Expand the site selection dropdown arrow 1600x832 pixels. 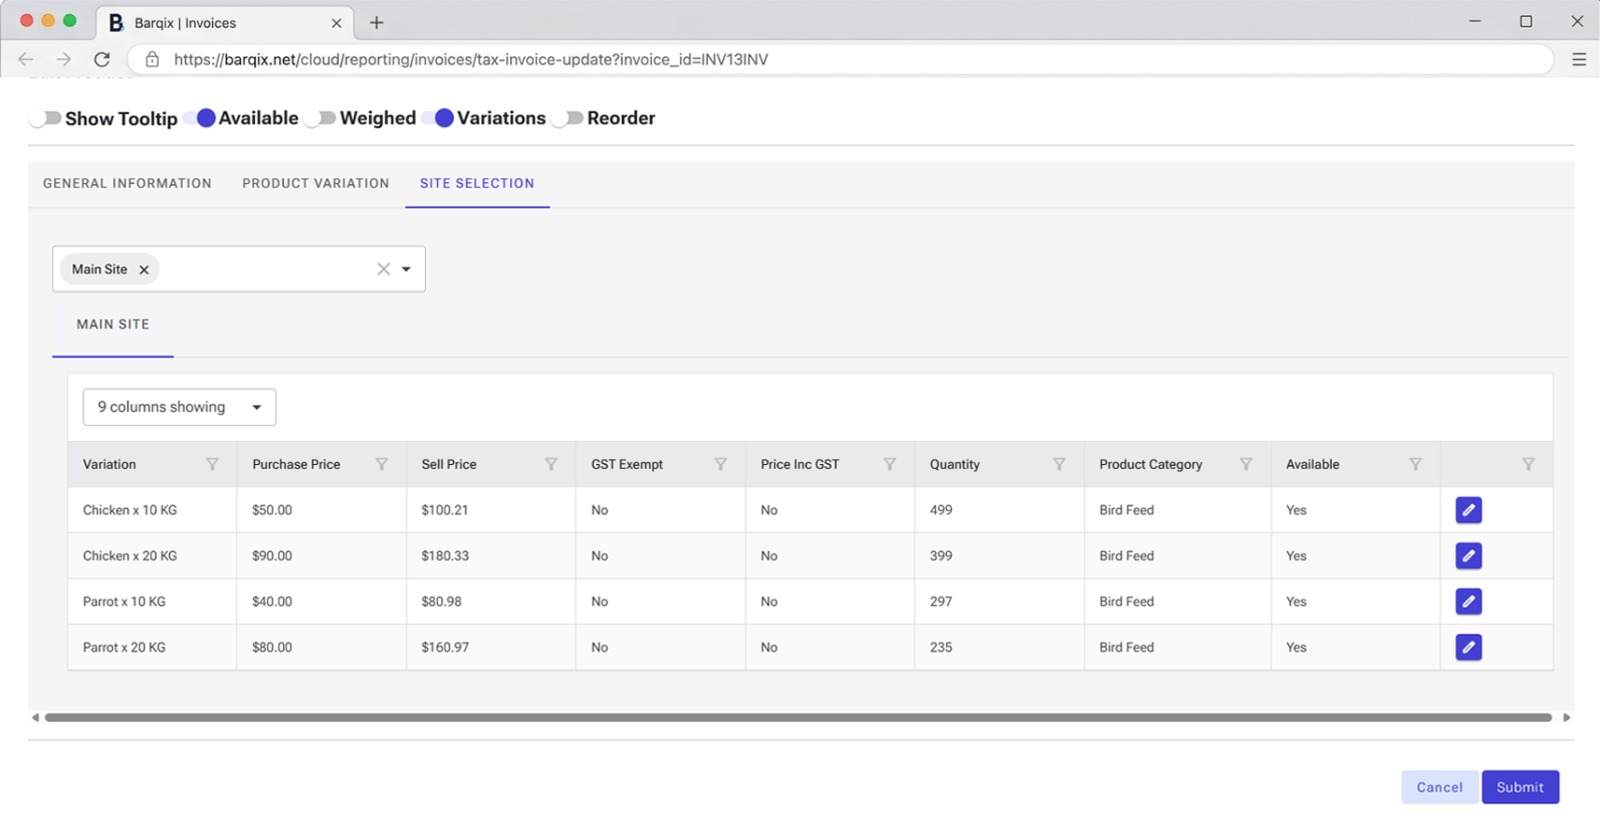406,269
